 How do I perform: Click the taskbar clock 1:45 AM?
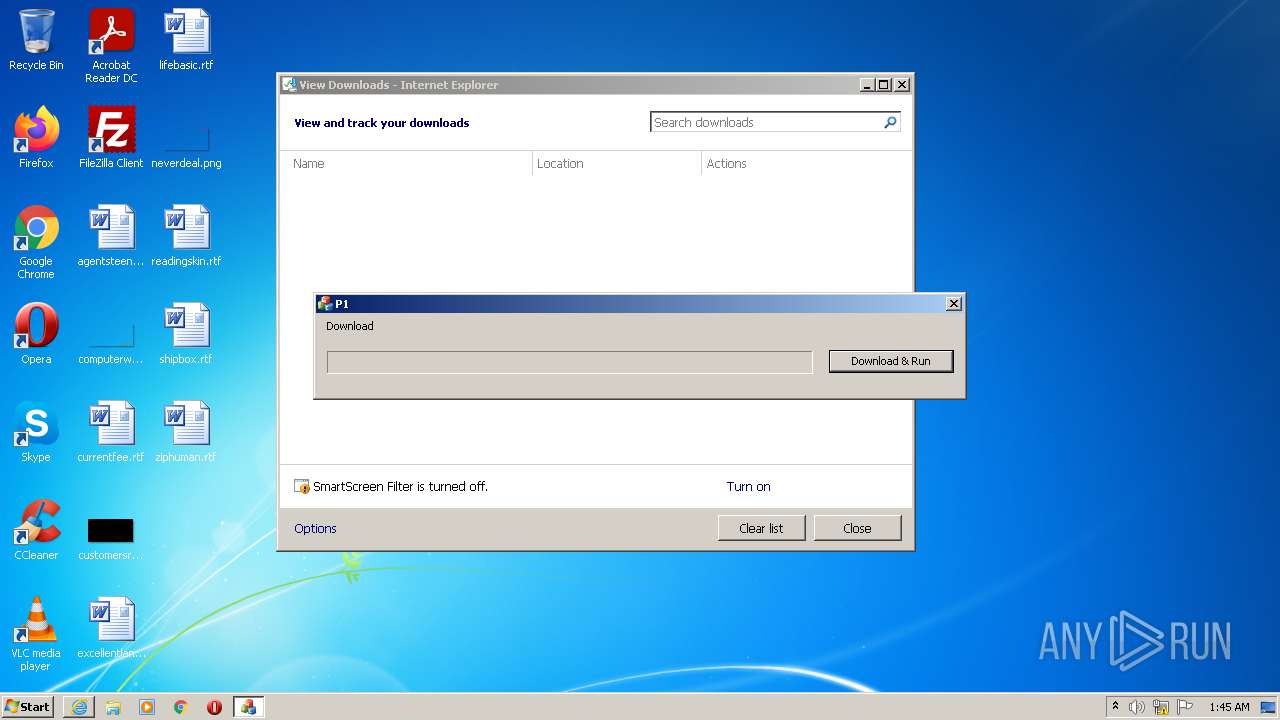[x=1229, y=707]
